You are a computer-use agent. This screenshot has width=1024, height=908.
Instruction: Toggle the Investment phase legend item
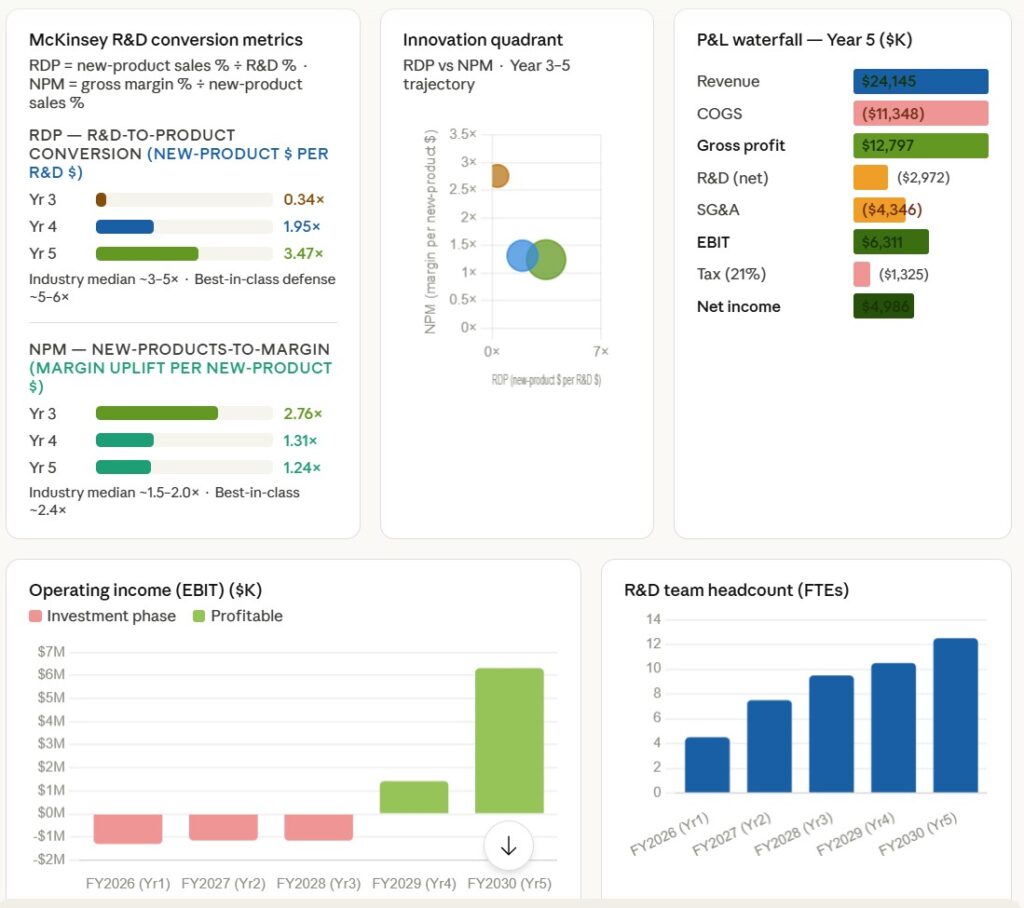point(102,616)
